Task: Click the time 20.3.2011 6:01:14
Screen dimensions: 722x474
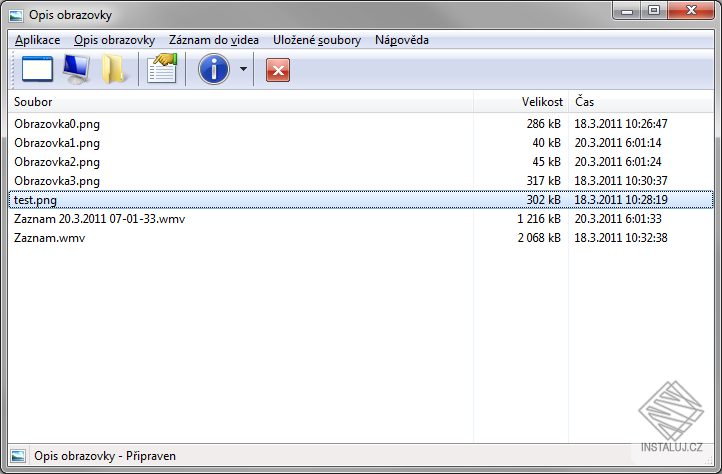Action: tap(618, 143)
